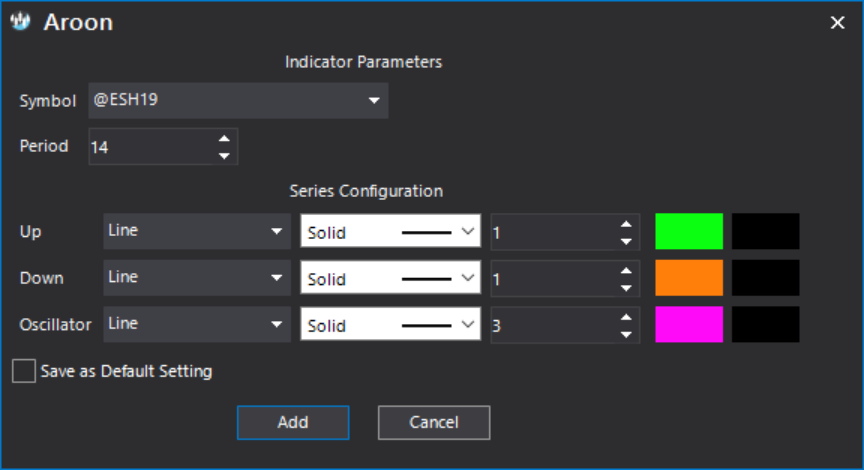Click the Aroon title text
Screen dimensions: 864x470
coord(78,23)
